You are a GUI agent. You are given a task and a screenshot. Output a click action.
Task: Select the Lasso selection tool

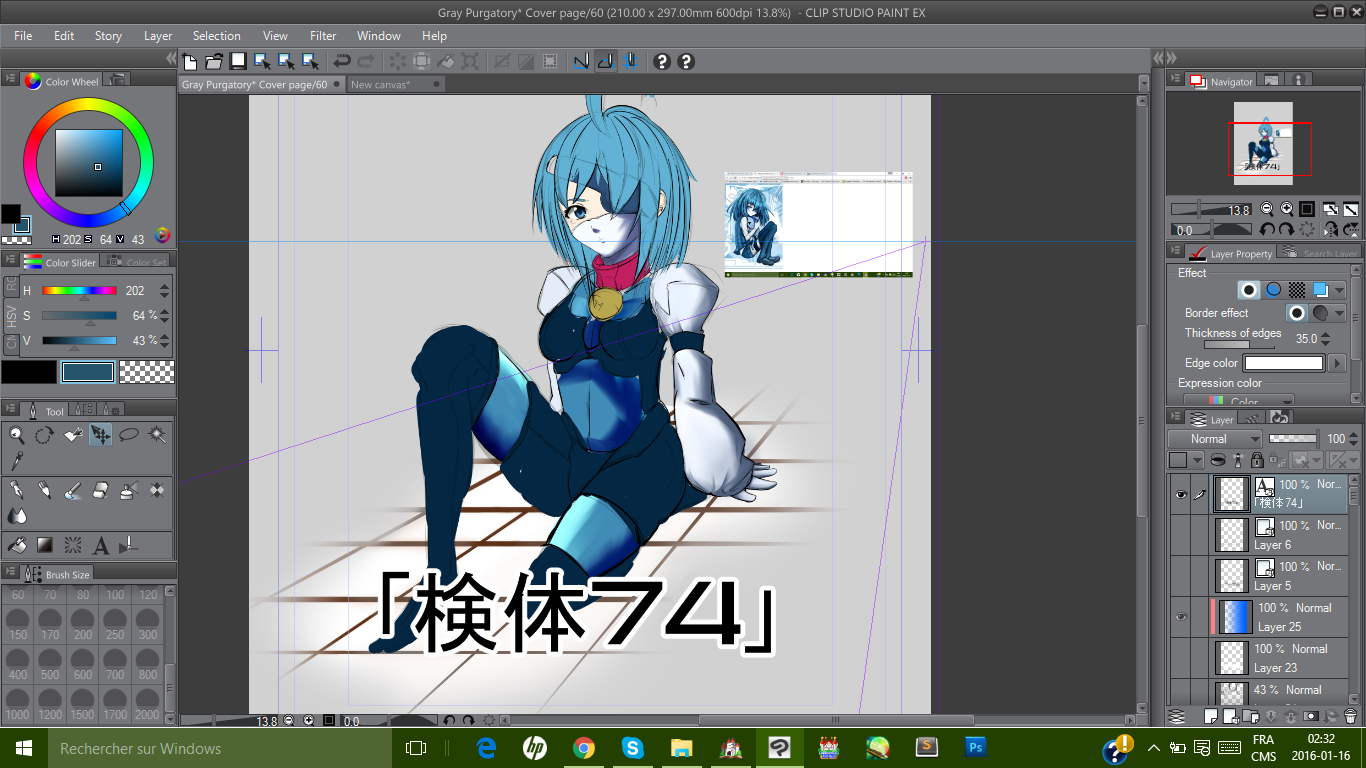pyautogui.click(x=129, y=435)
